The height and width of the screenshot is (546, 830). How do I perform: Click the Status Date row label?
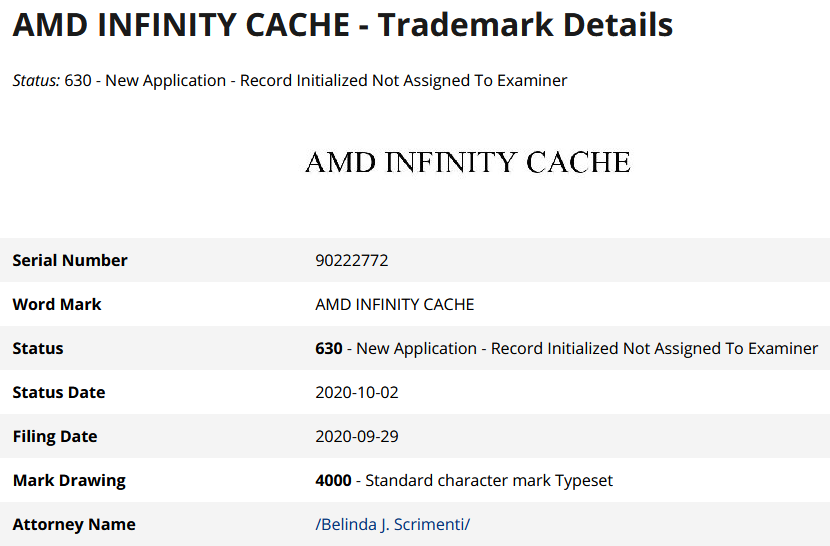59,392
